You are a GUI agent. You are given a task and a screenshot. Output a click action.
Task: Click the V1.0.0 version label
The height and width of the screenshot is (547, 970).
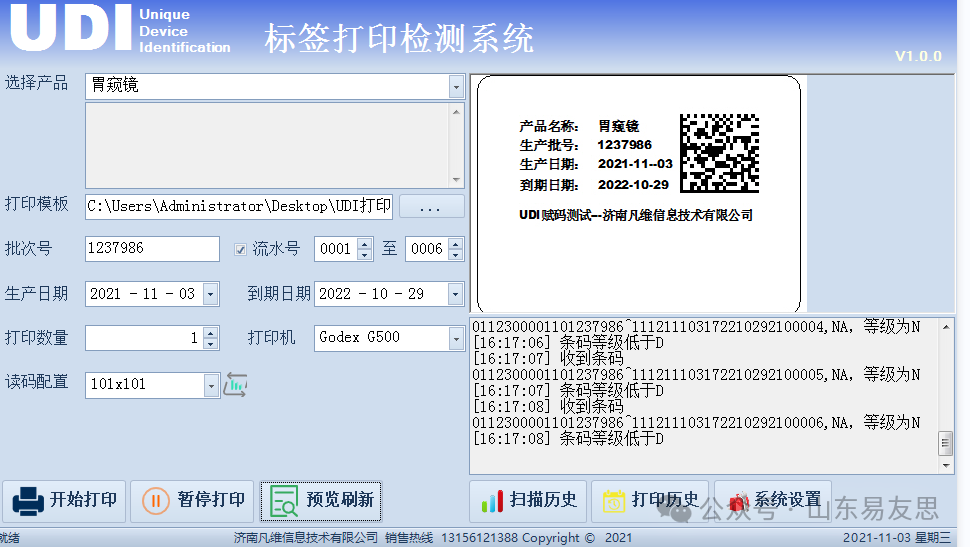(918, 56)
